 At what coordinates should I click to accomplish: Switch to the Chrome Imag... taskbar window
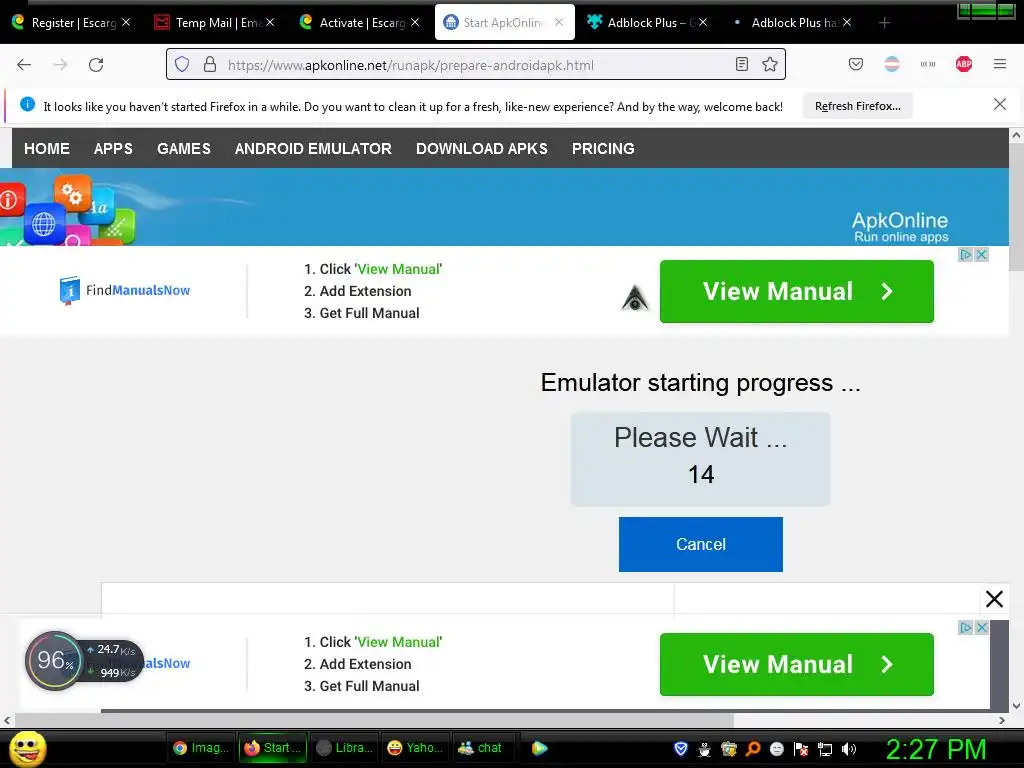[x=201, y=748]
